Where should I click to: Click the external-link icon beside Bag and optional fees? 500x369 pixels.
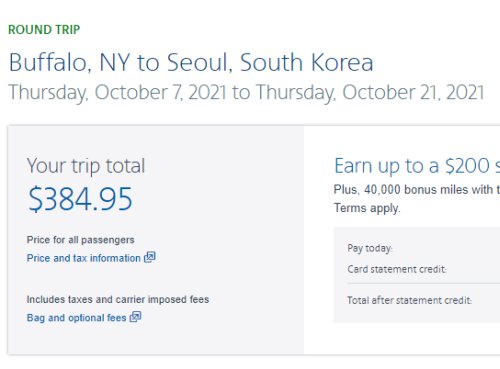pos(135,317)
